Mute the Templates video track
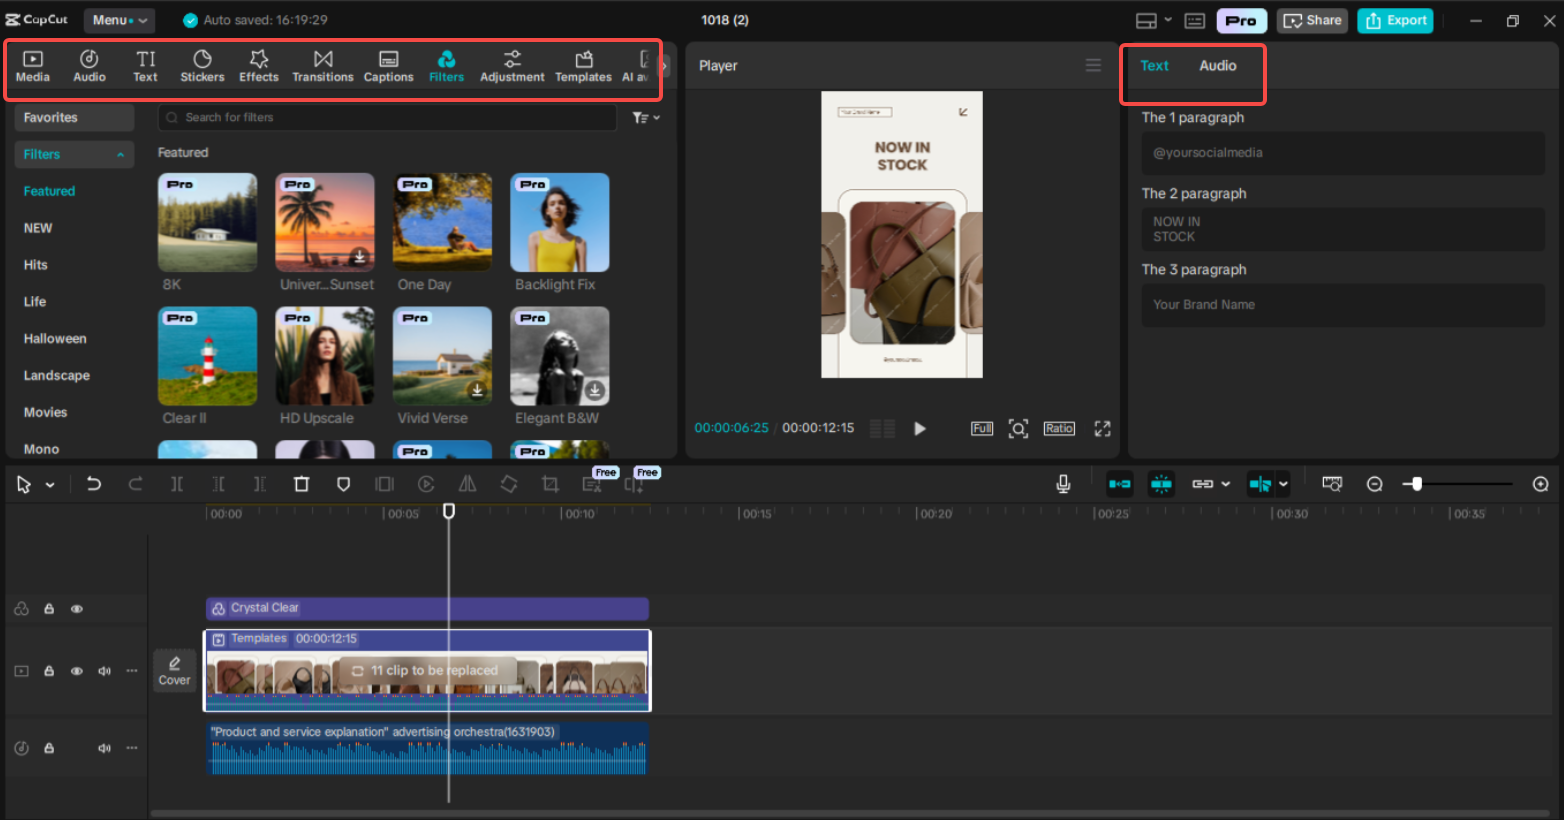The height and width of the screenshot is (820, 1564). click(x=104, y=671)
